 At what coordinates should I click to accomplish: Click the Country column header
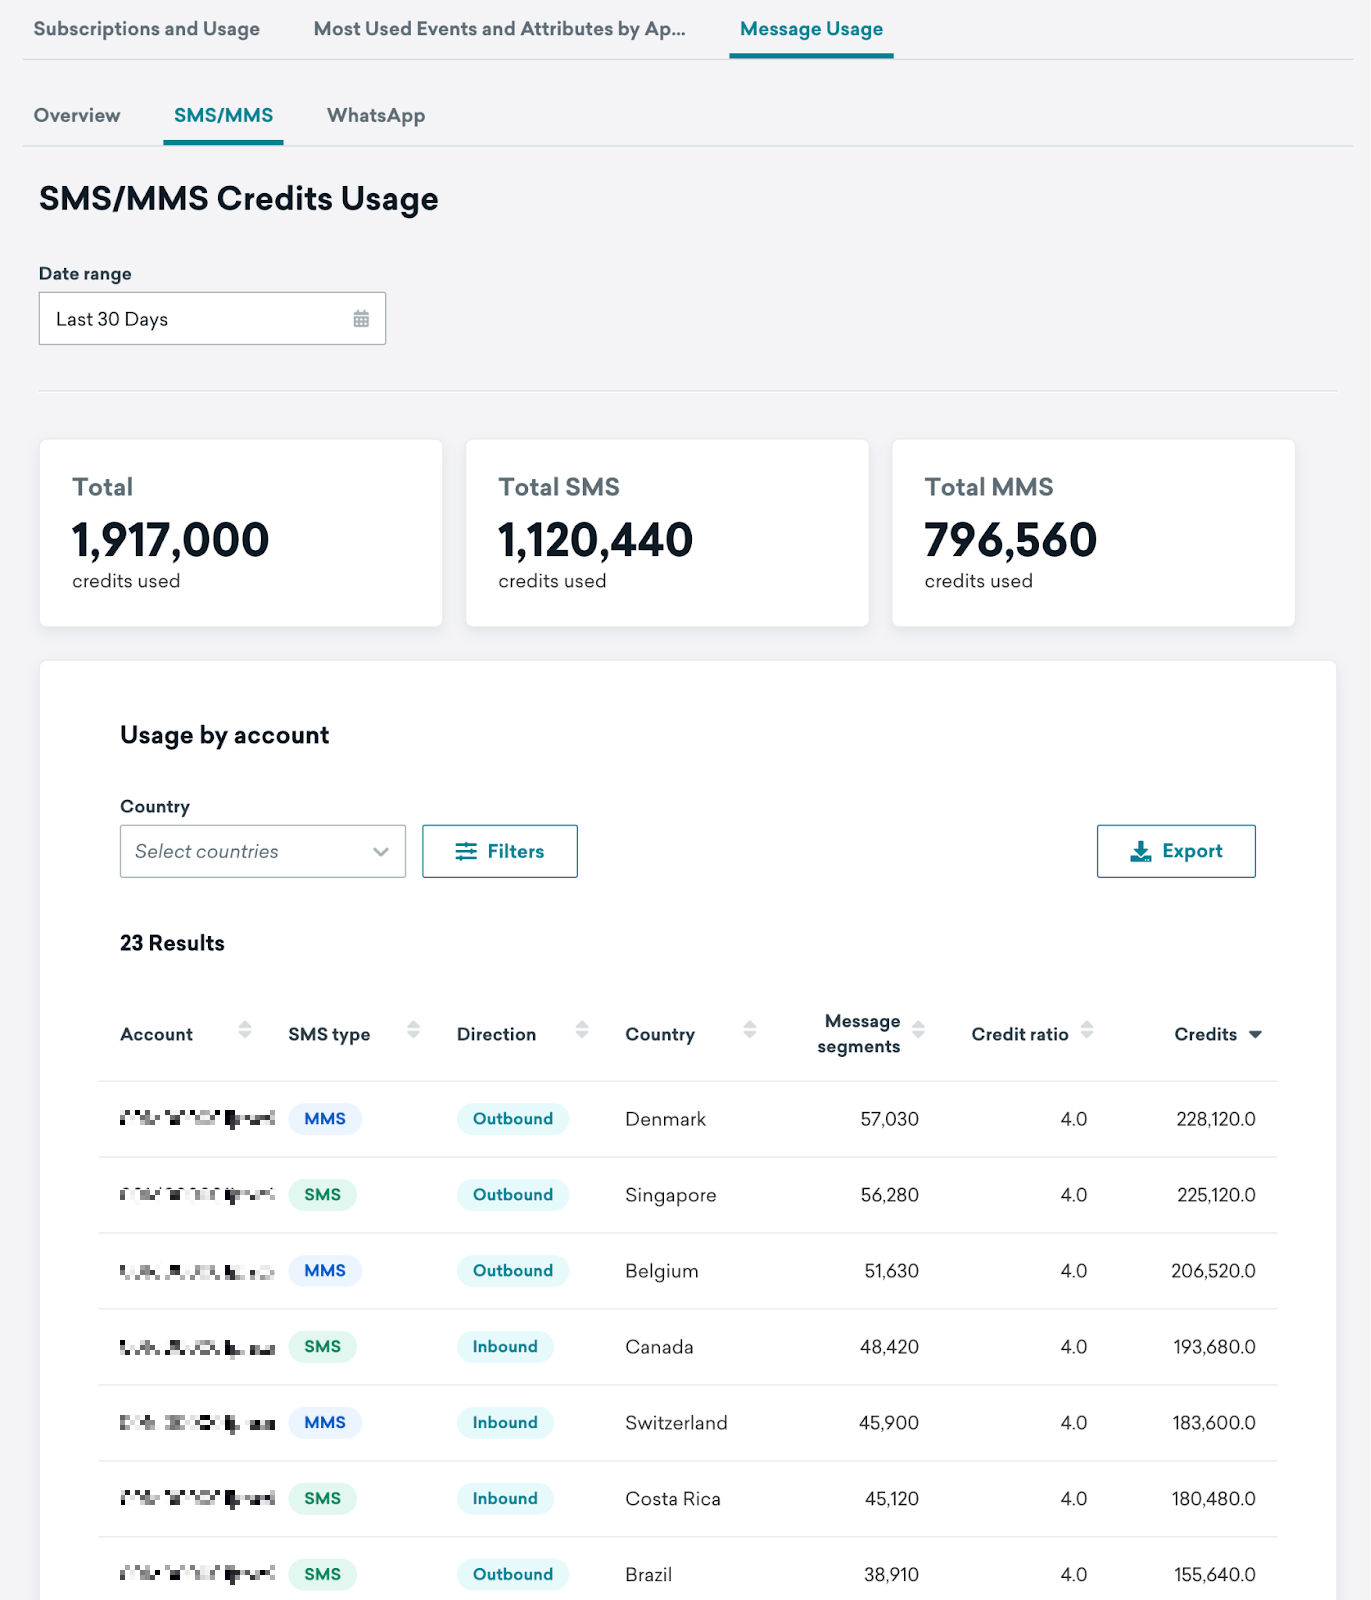[x=660, y=1034]
